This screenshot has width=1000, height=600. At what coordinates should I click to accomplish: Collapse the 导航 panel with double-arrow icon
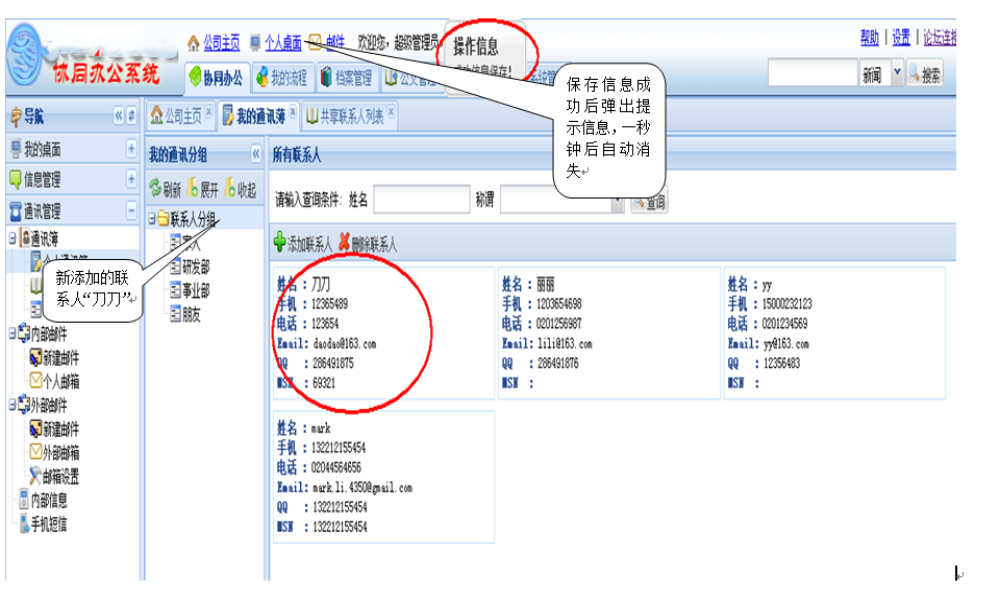click(119, 115)
